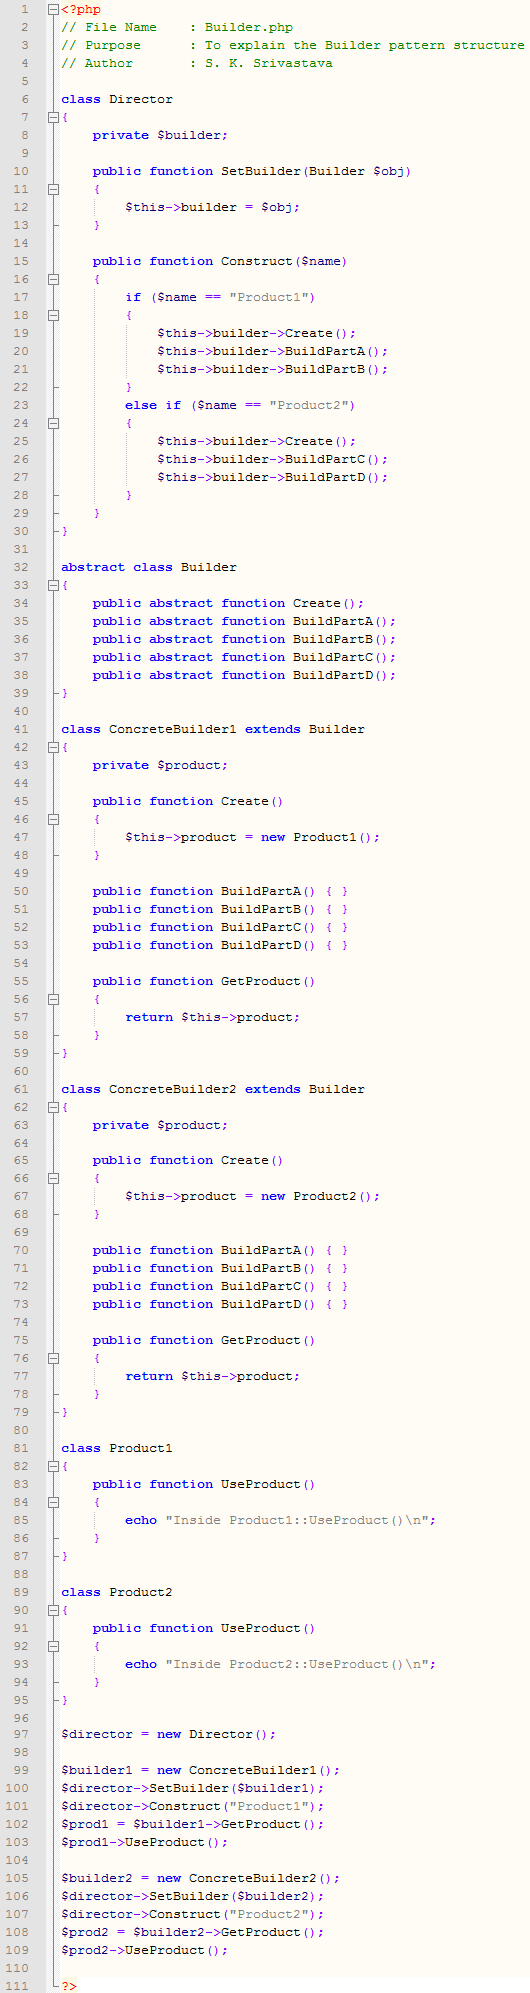The width and height of the screenshot is (530, 1993).
Task: Click "public function Construct($name)"
Action: click(x=220, y=261)
